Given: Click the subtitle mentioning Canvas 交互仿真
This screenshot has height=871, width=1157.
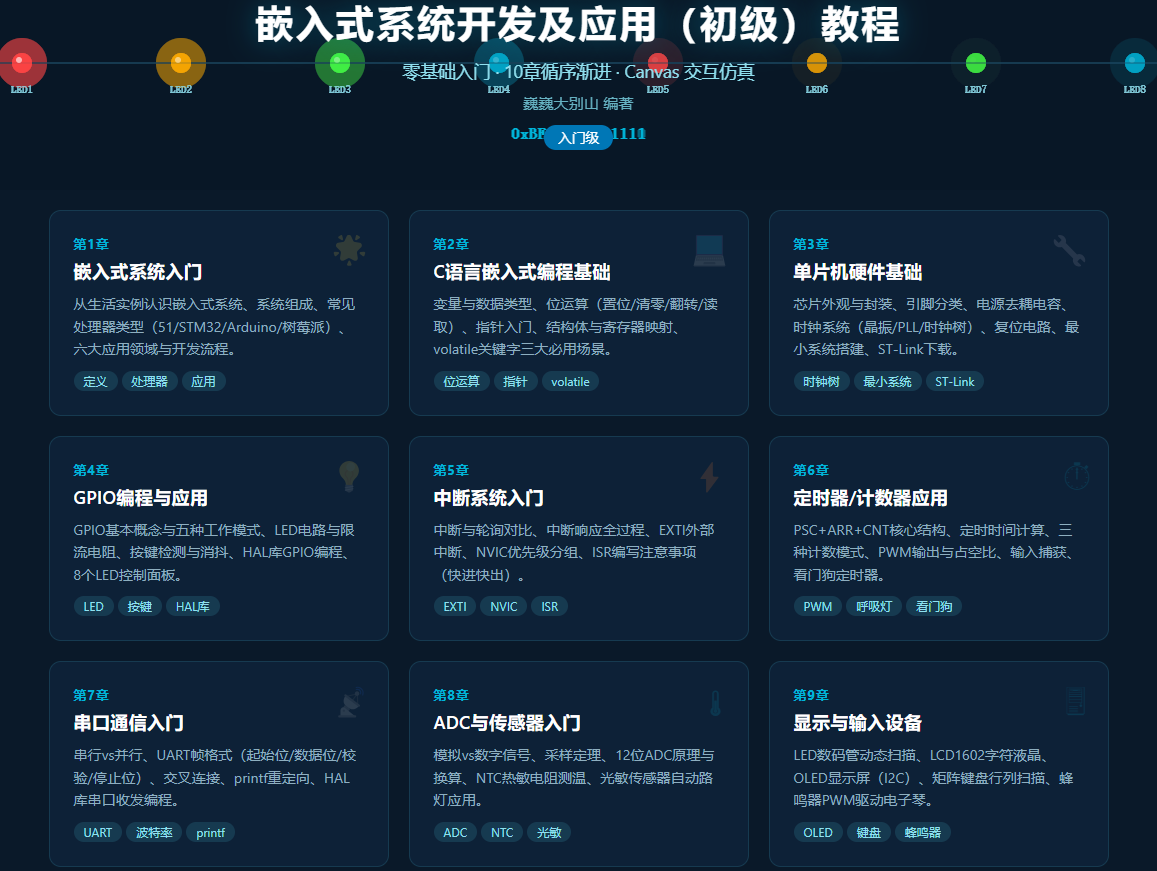Looking at the screenshot, I should (578, 72).
